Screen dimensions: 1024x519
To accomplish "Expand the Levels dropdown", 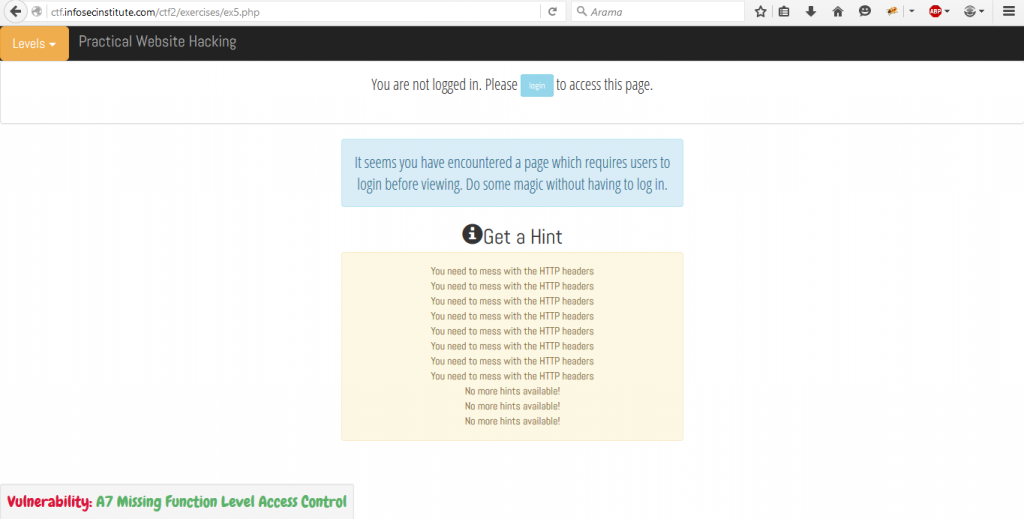I will coord(35,44).
